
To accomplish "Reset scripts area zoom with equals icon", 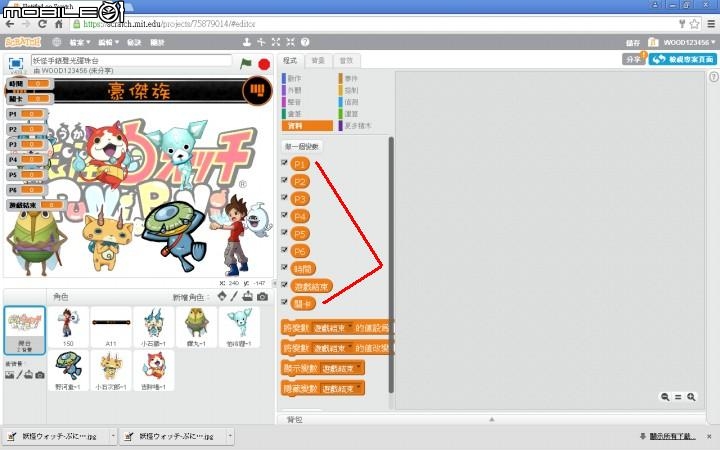I will [678, 397].
